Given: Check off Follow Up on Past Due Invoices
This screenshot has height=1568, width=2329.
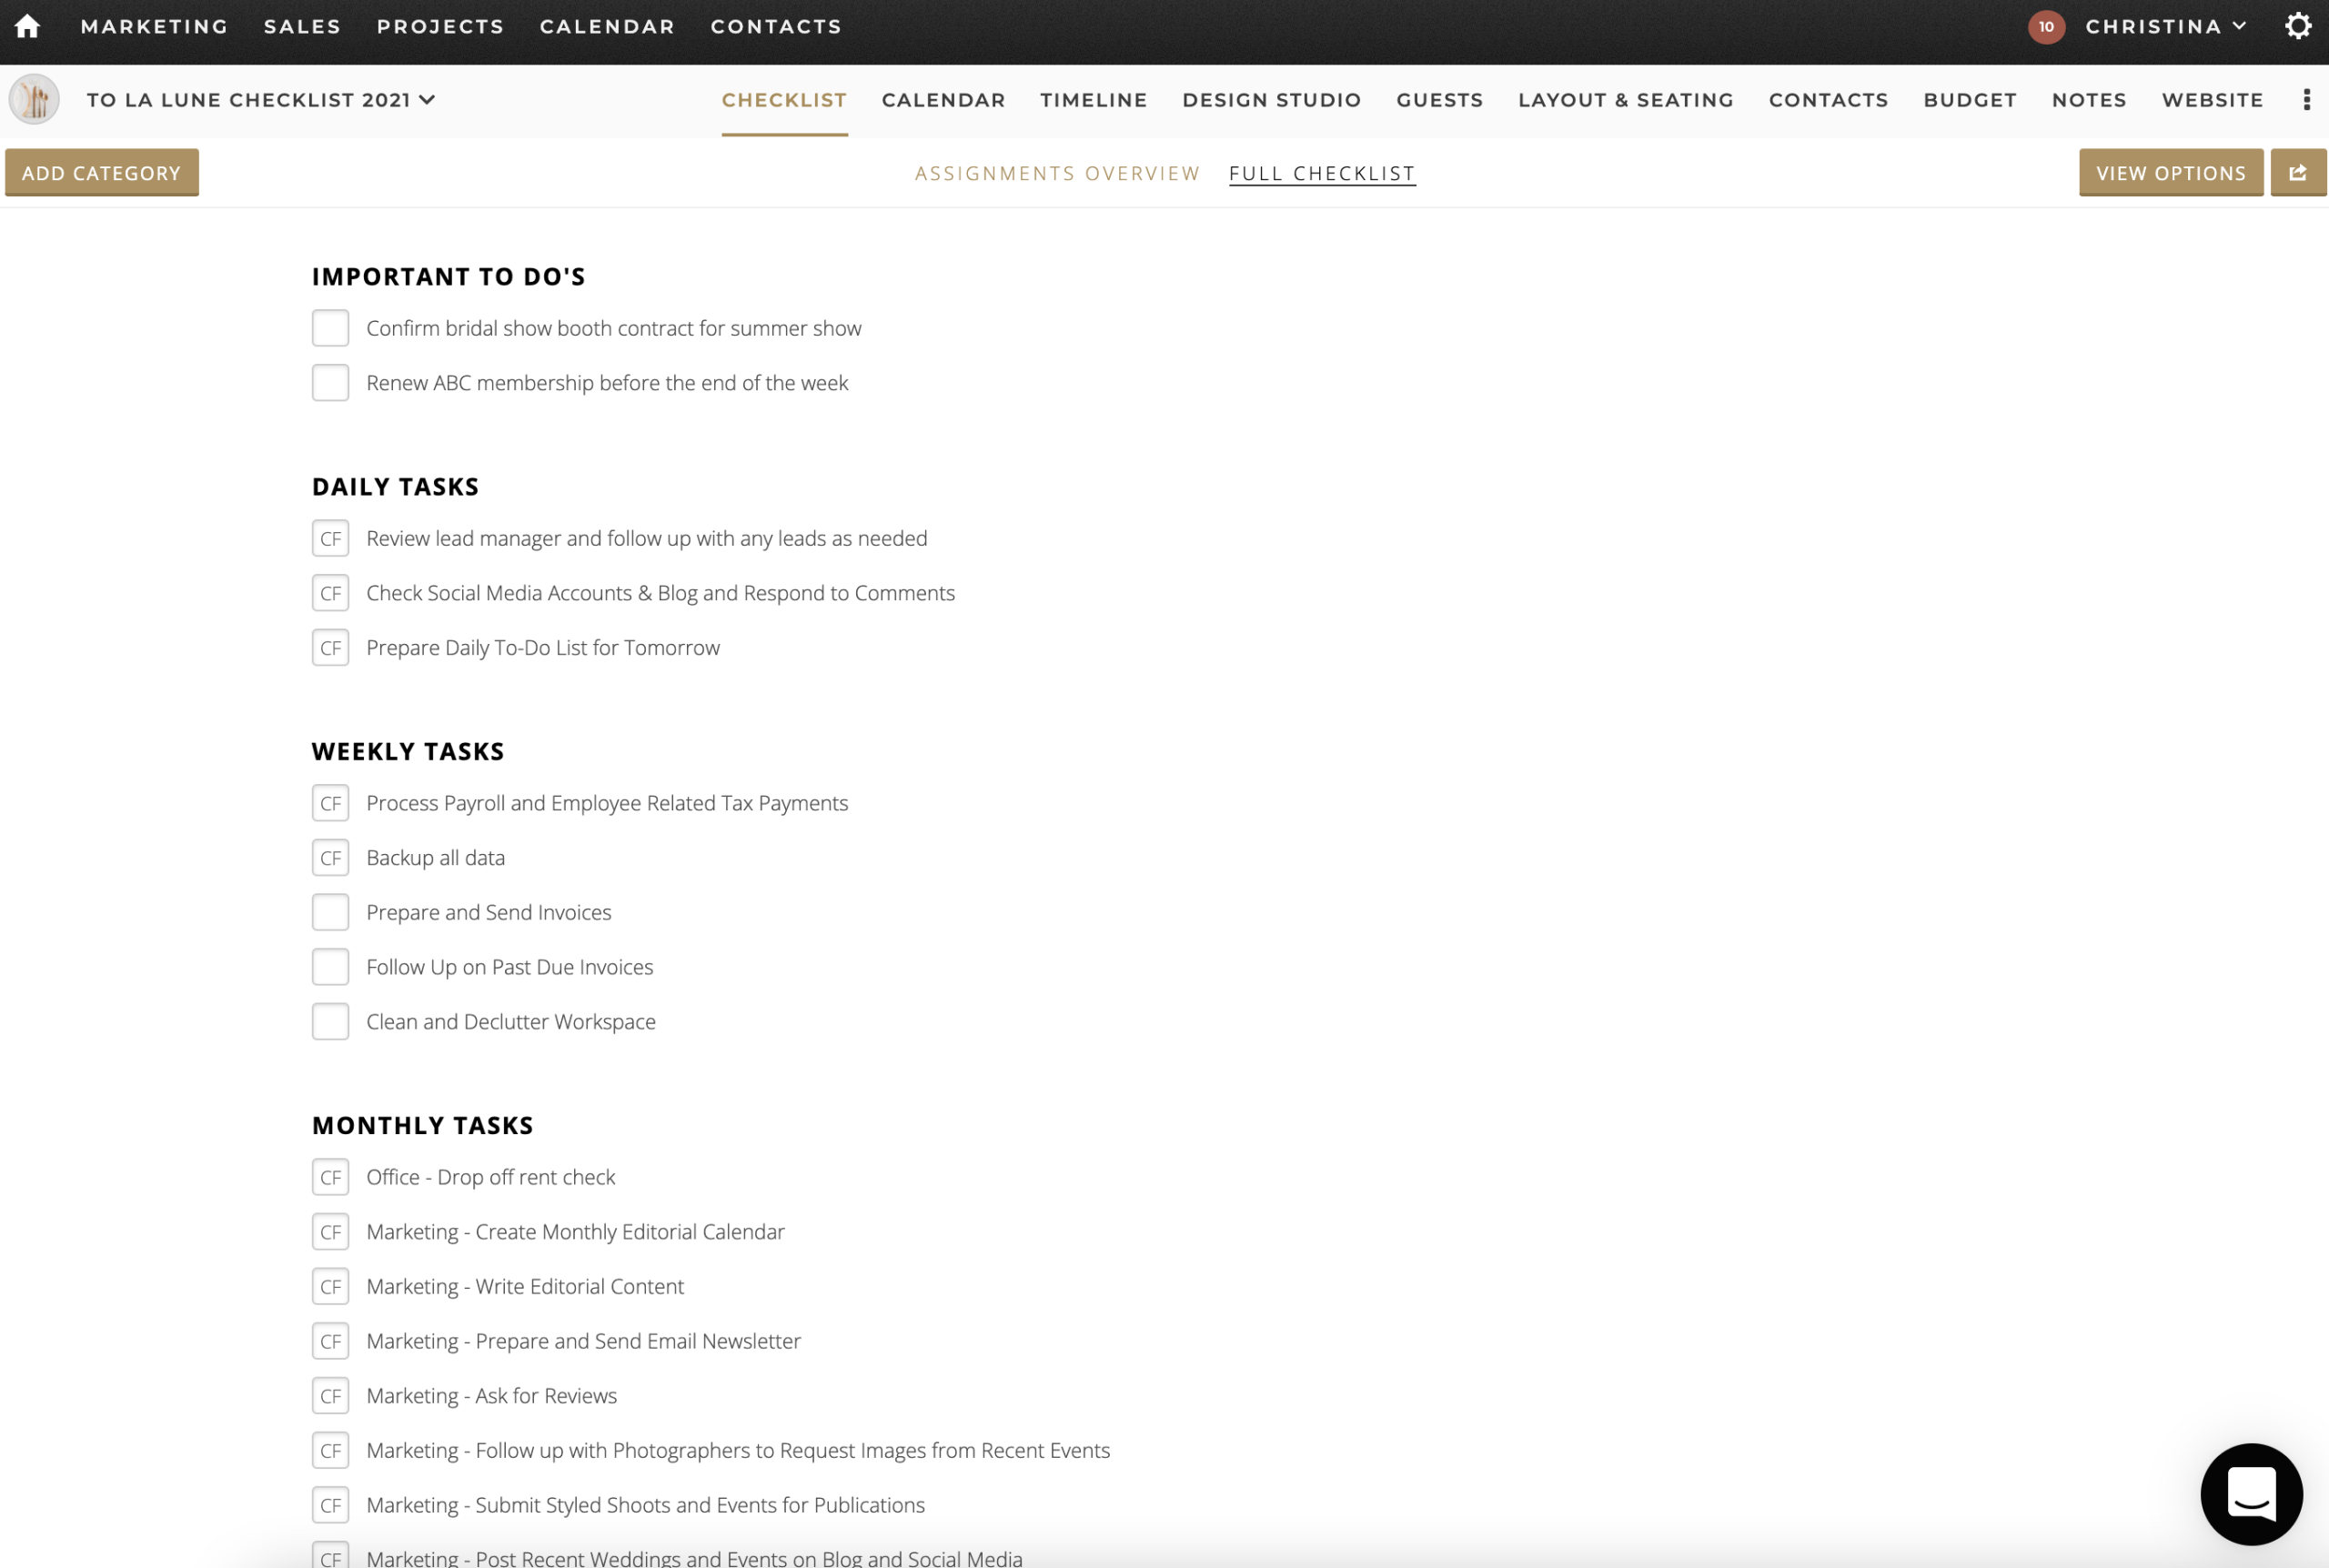Looking at the screenshot, I should pyautogui.click(x=330, y=966).
